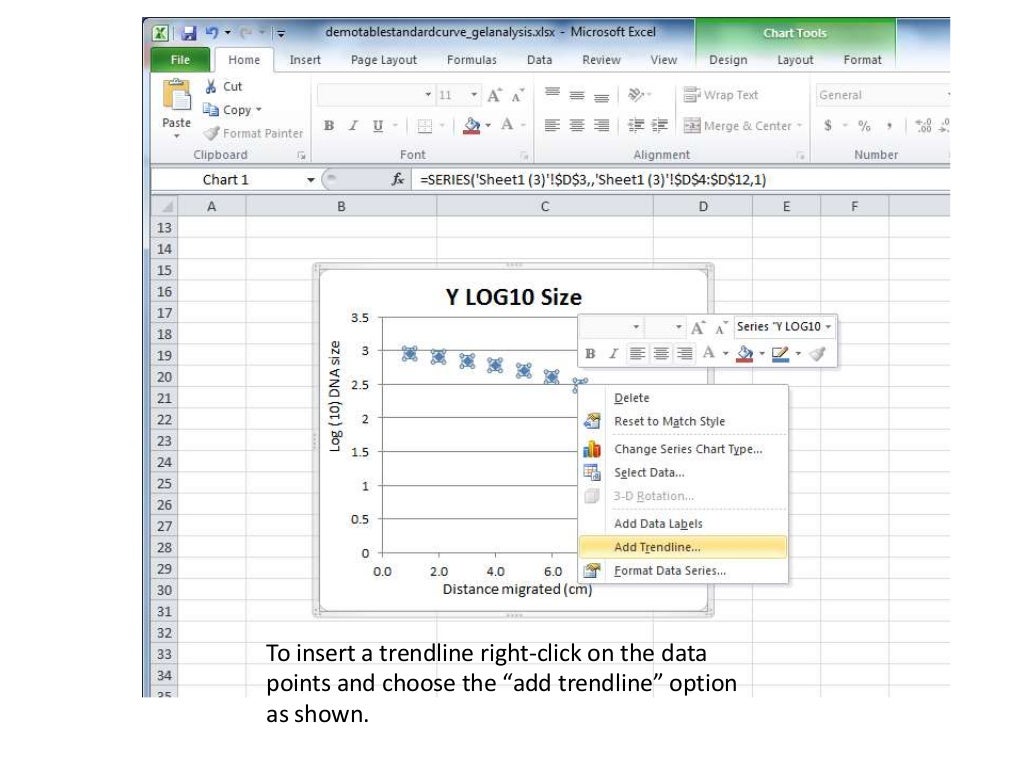Click the Select All corner cell
Image resolution: width=1024 pixels, height=768 pixels.
pos(165,206)
